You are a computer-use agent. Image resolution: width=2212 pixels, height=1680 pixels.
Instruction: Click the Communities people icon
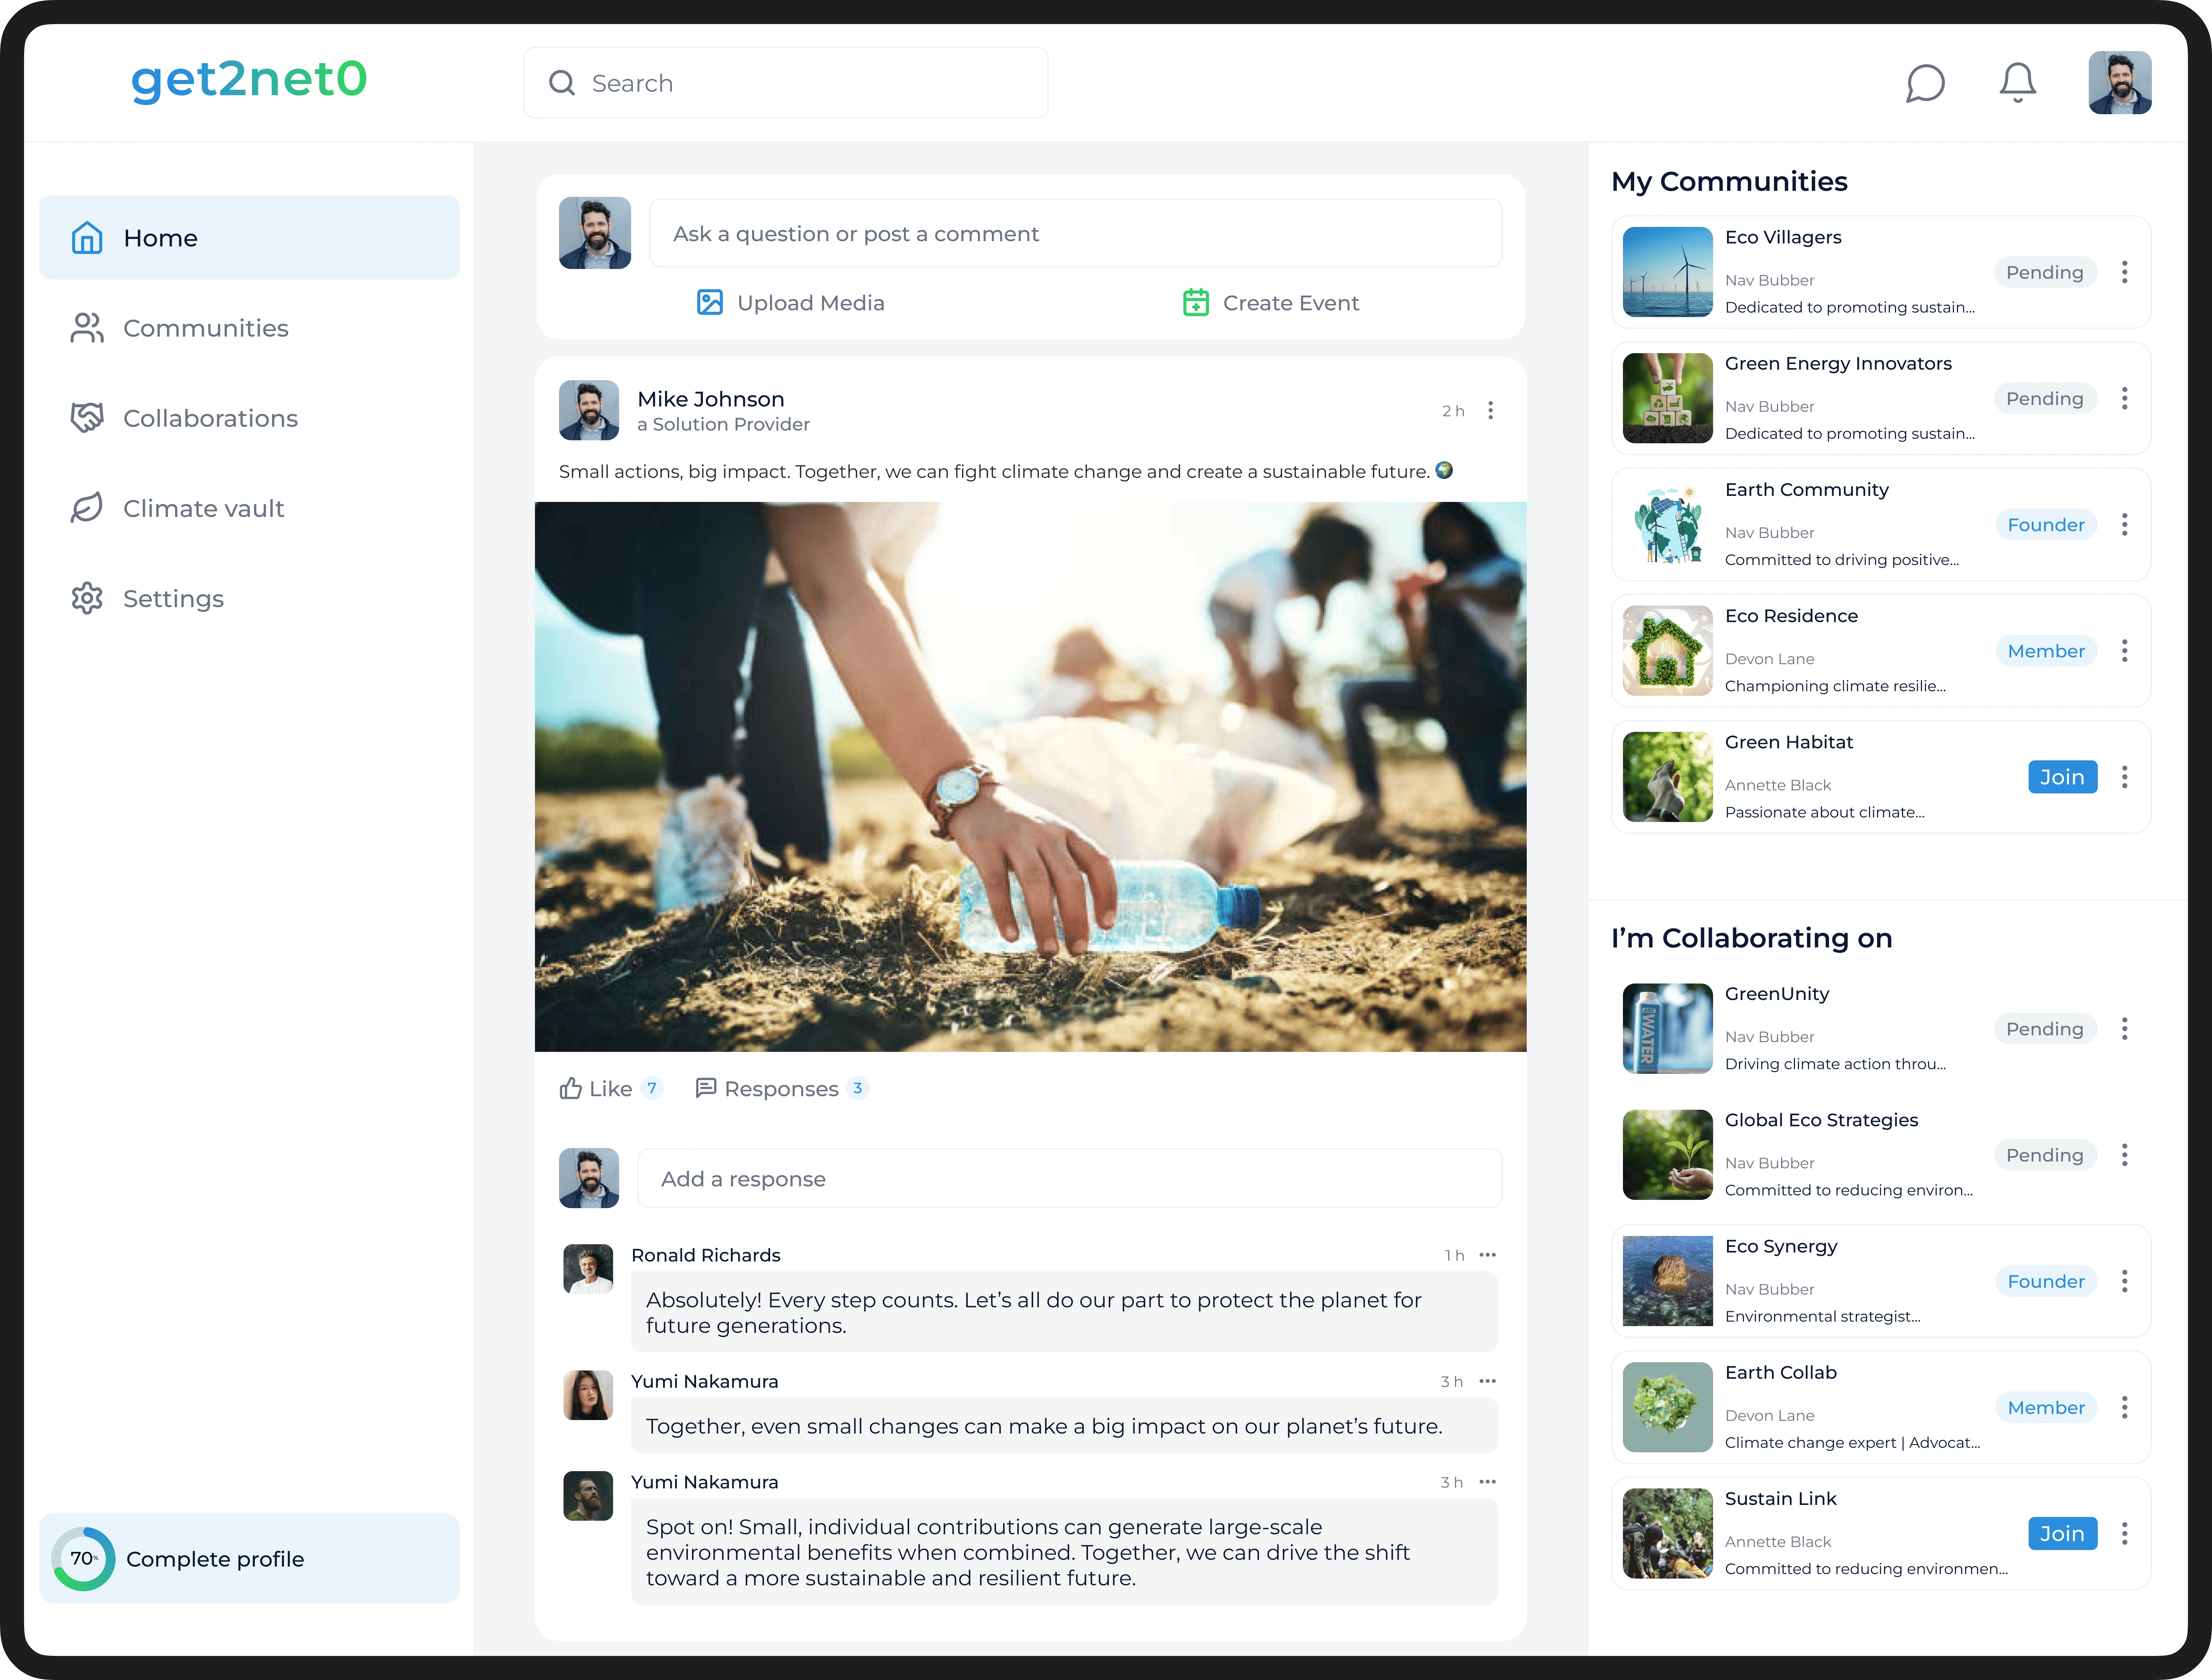(87, 328)
